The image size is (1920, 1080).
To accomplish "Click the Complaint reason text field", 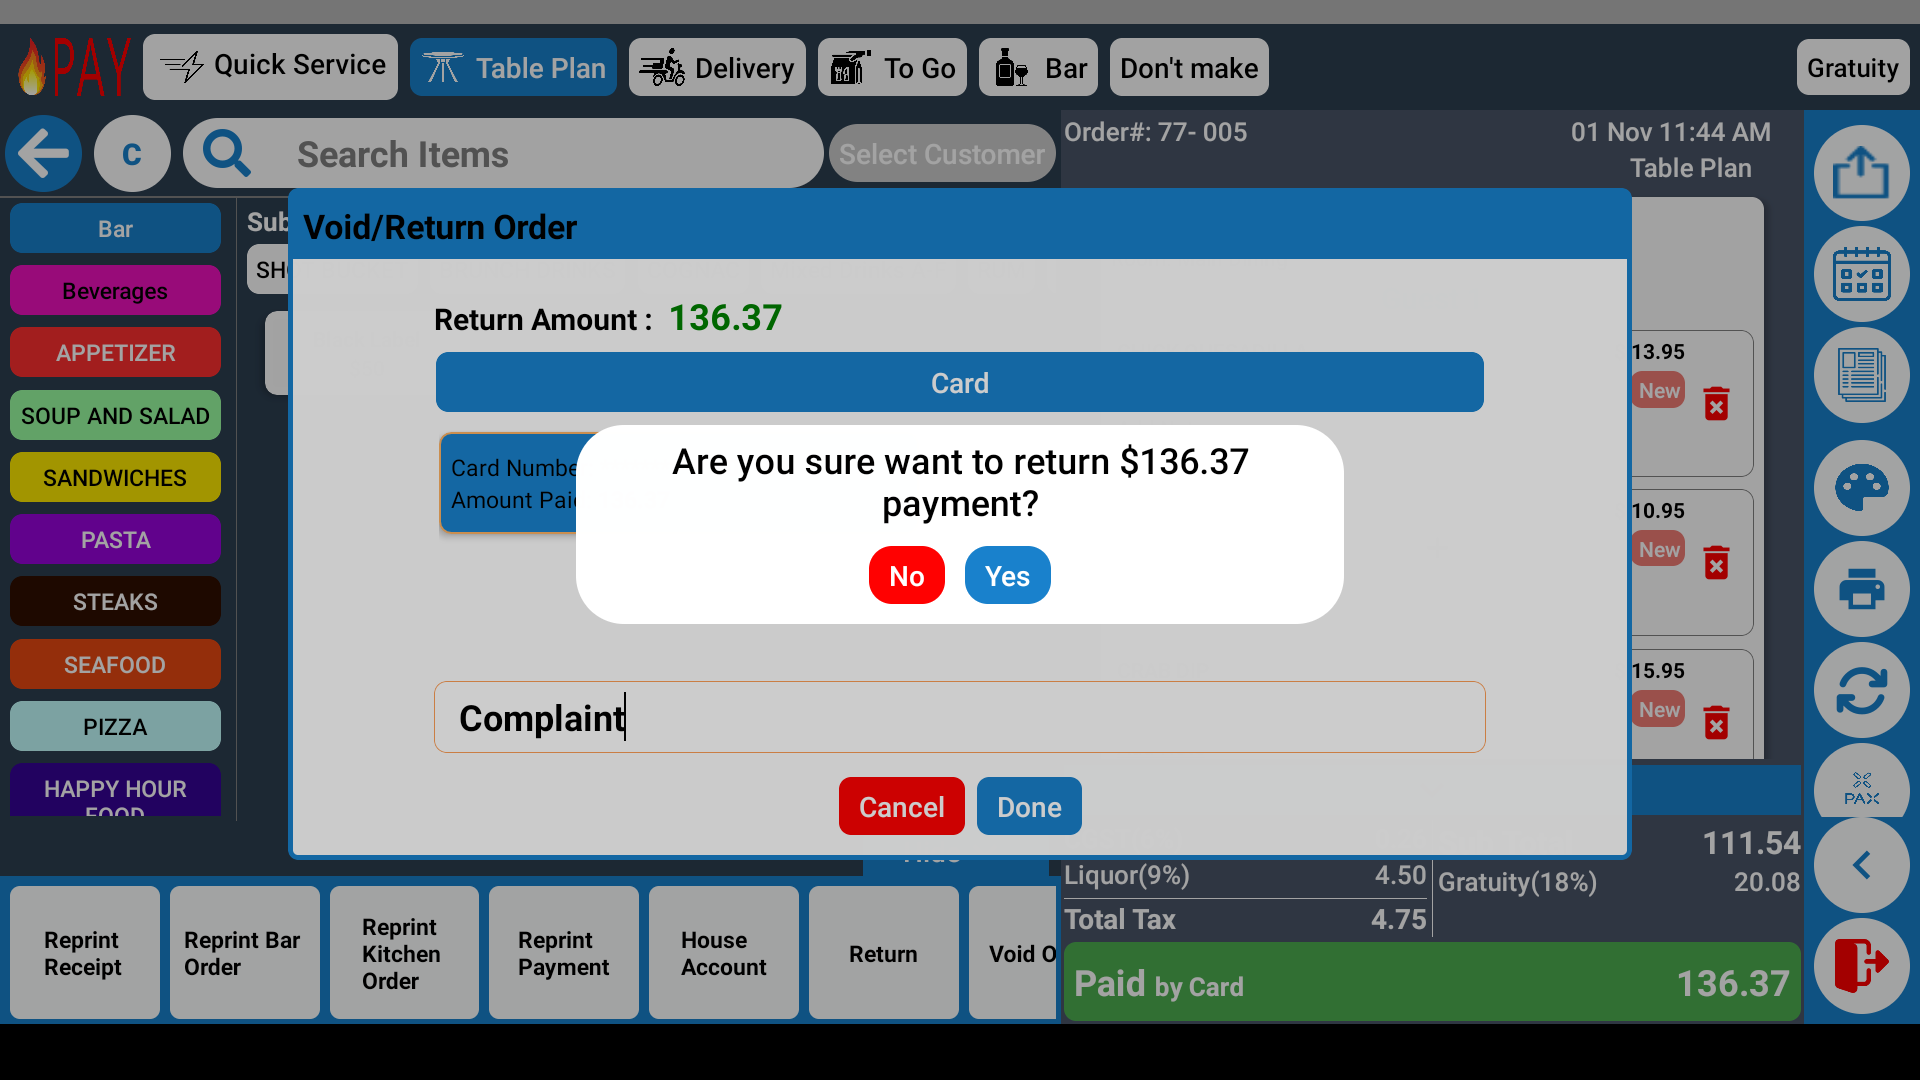I will [959, 718].
